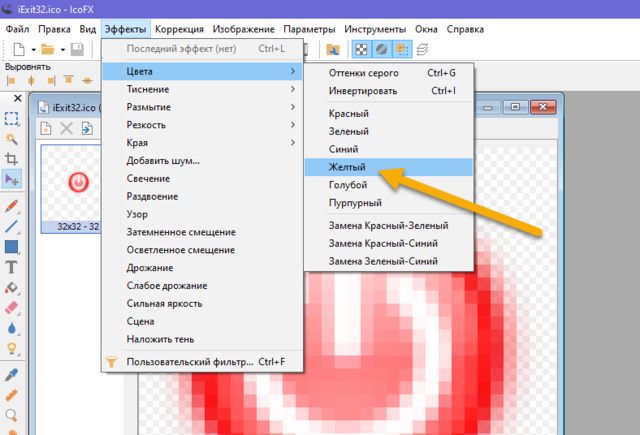
Task: Select the light bulb dodge tool
Action: pos(11,348)
